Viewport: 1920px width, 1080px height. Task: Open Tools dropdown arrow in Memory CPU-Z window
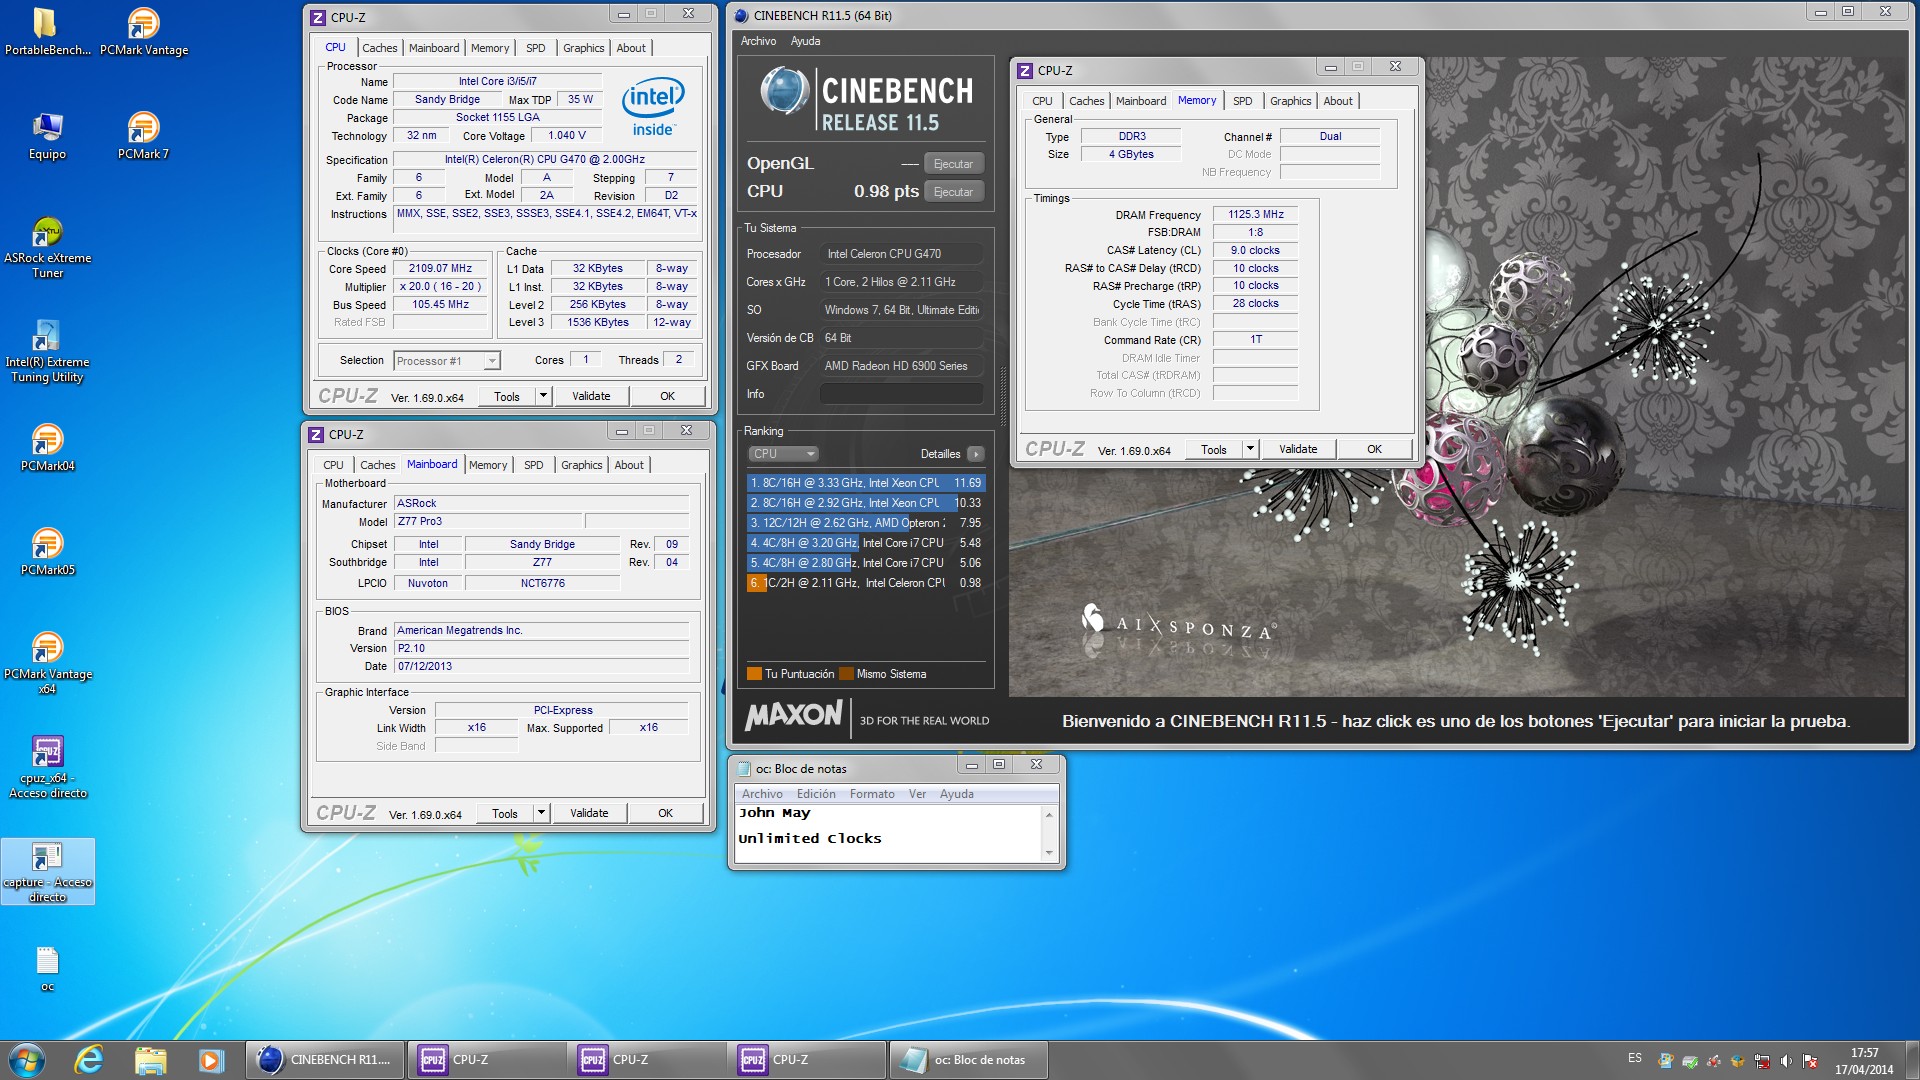[x=1250, y=449]
